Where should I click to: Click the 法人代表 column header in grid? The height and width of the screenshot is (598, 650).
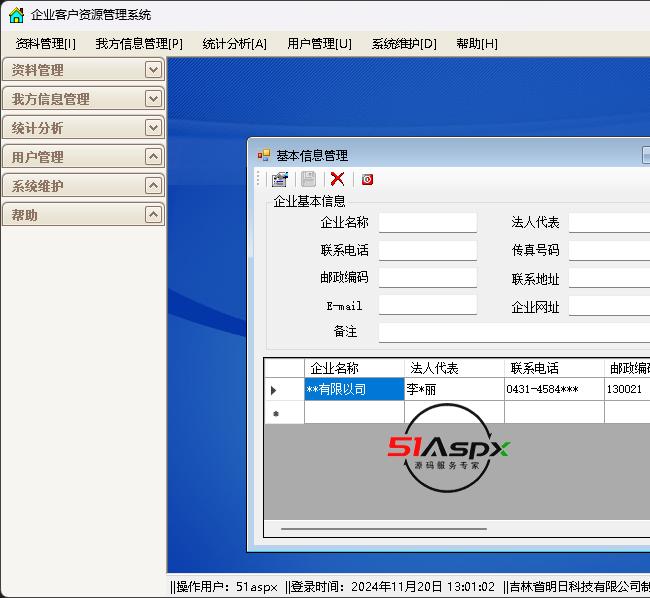pos(454,368)
